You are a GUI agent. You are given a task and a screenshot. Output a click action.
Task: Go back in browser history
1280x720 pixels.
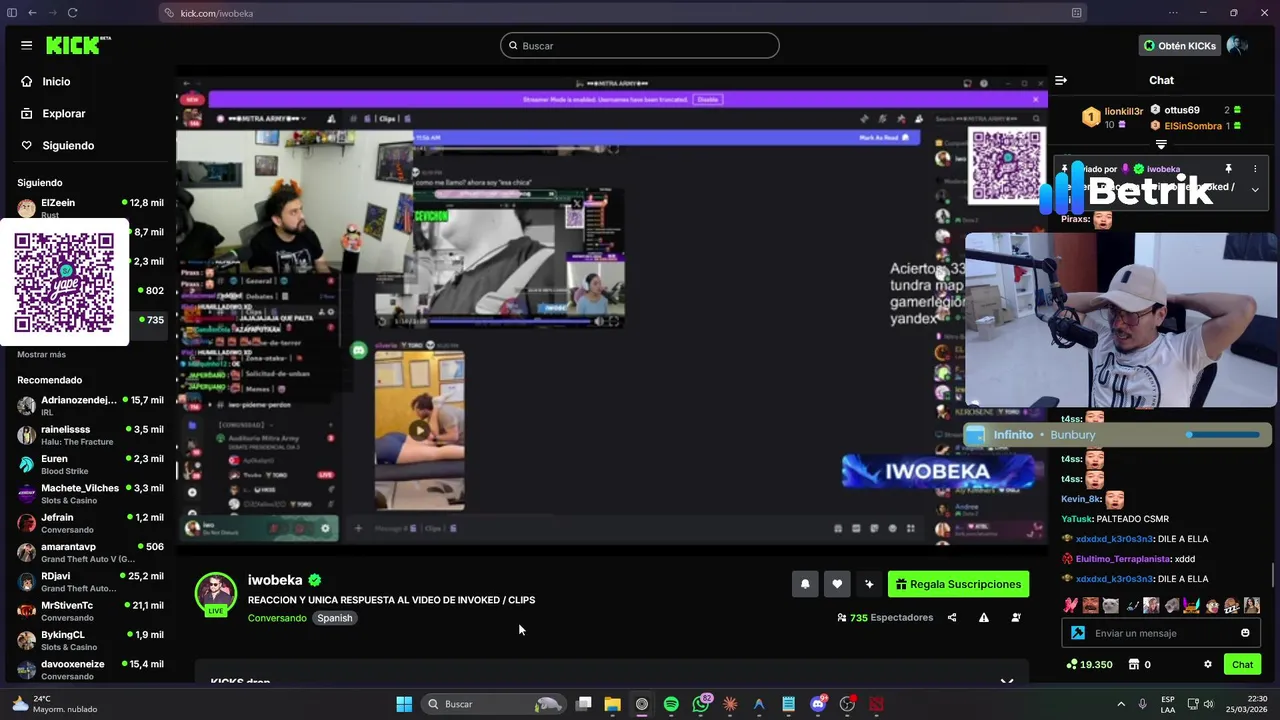[32, 13]
